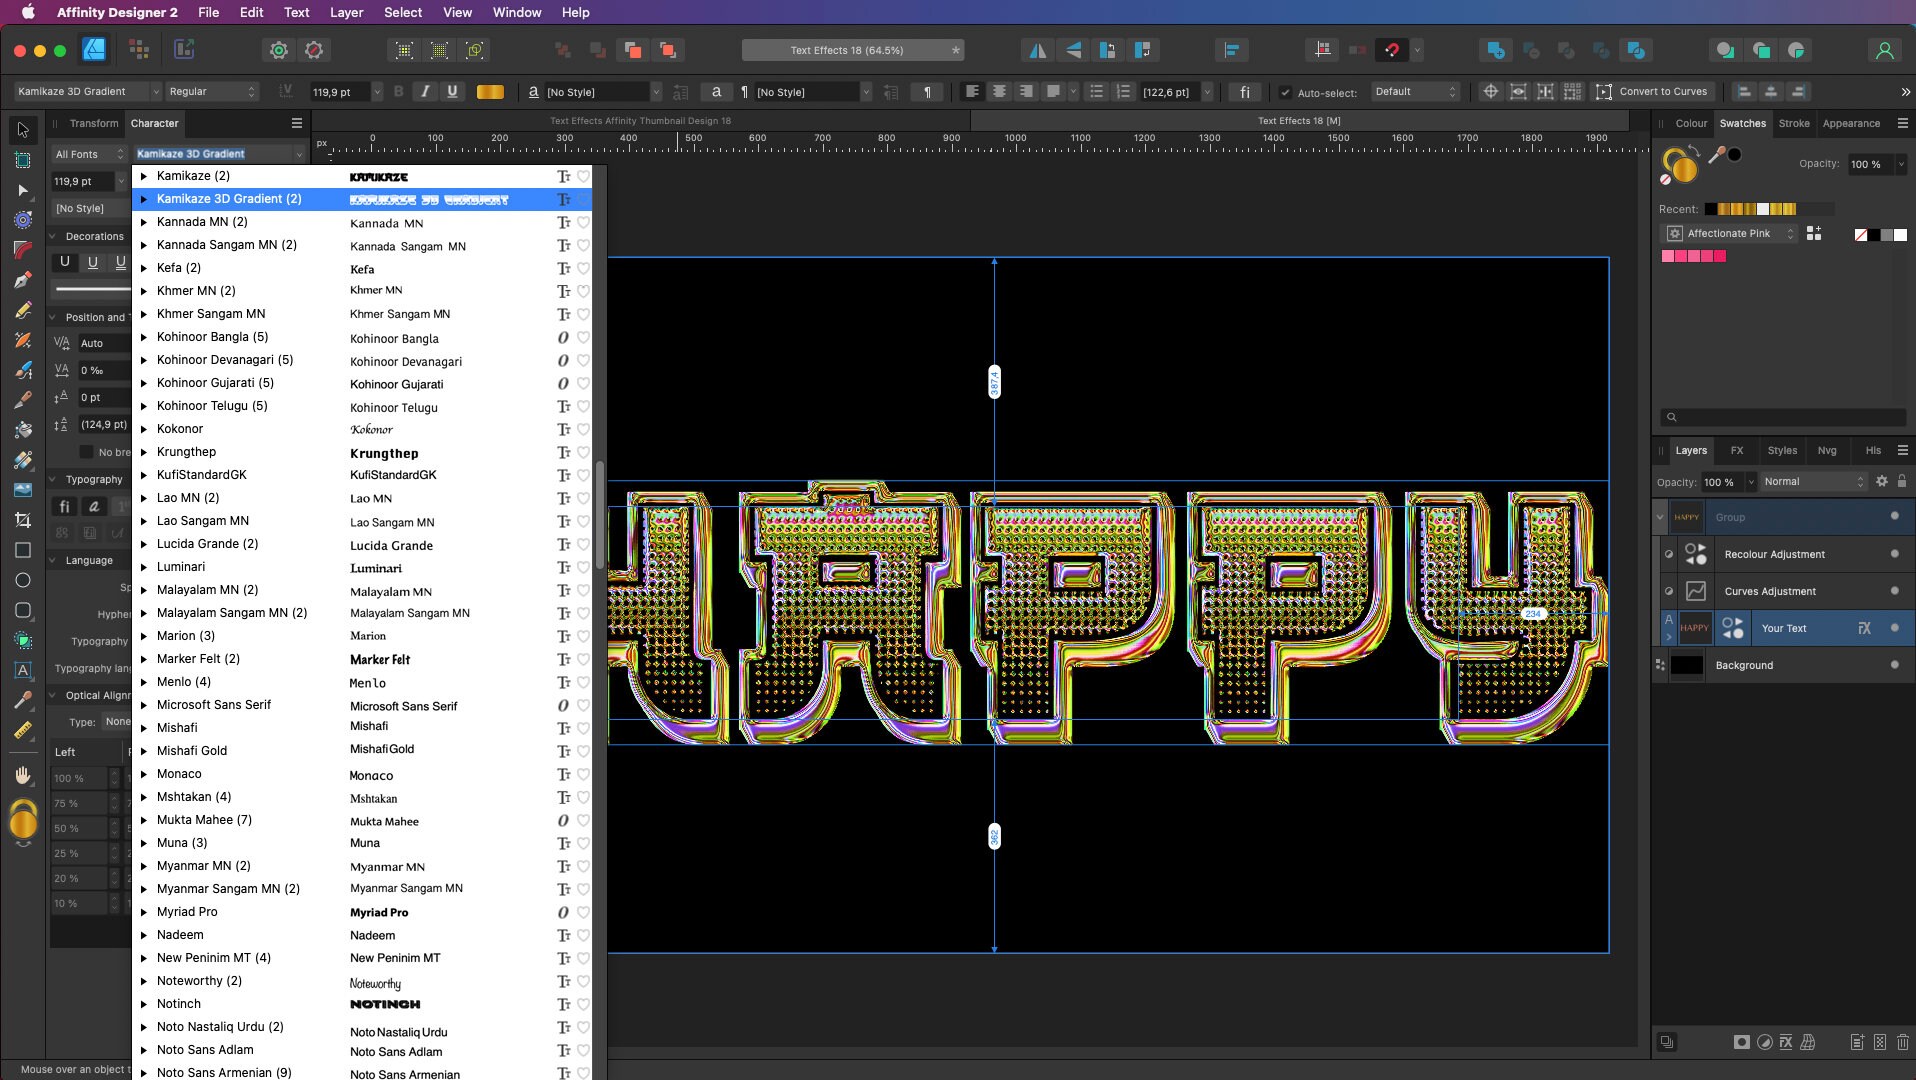Open the Select menu
The height and width of the screenshot is (1080, 1916).
click(x=403, y=12)
